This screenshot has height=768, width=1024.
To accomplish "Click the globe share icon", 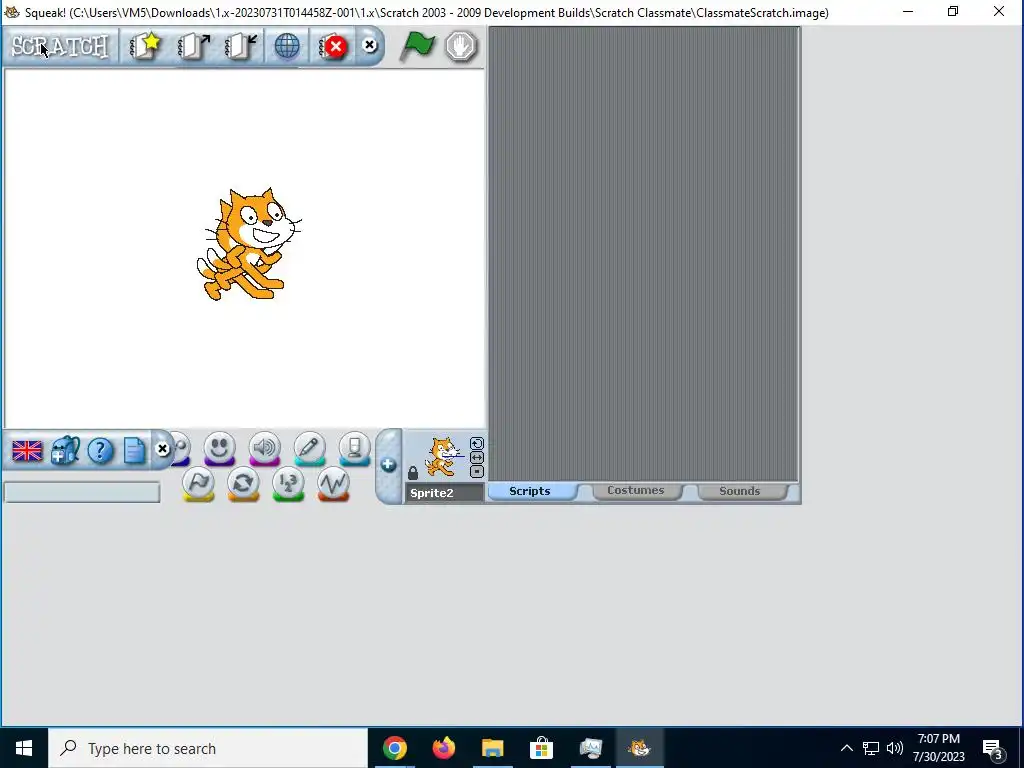I will 287,46.
